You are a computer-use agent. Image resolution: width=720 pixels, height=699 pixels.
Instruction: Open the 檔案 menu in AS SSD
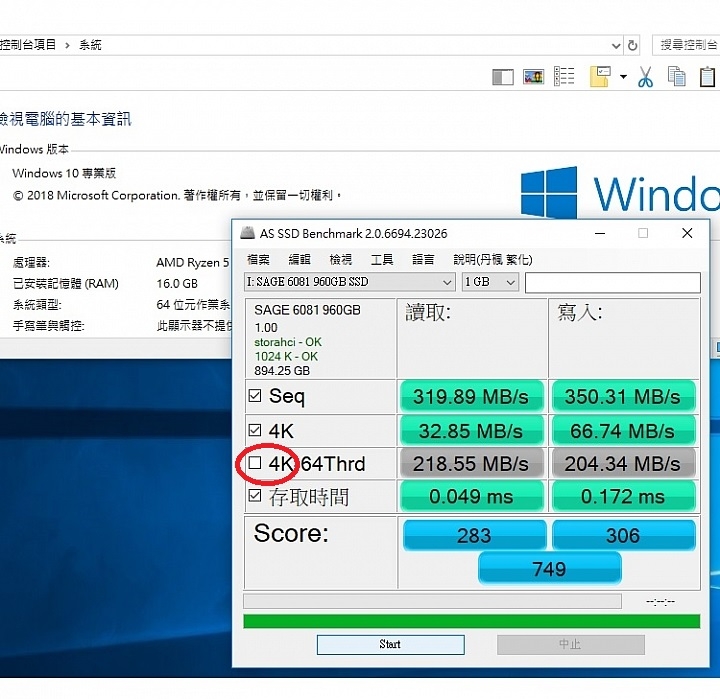pos(258,259)
